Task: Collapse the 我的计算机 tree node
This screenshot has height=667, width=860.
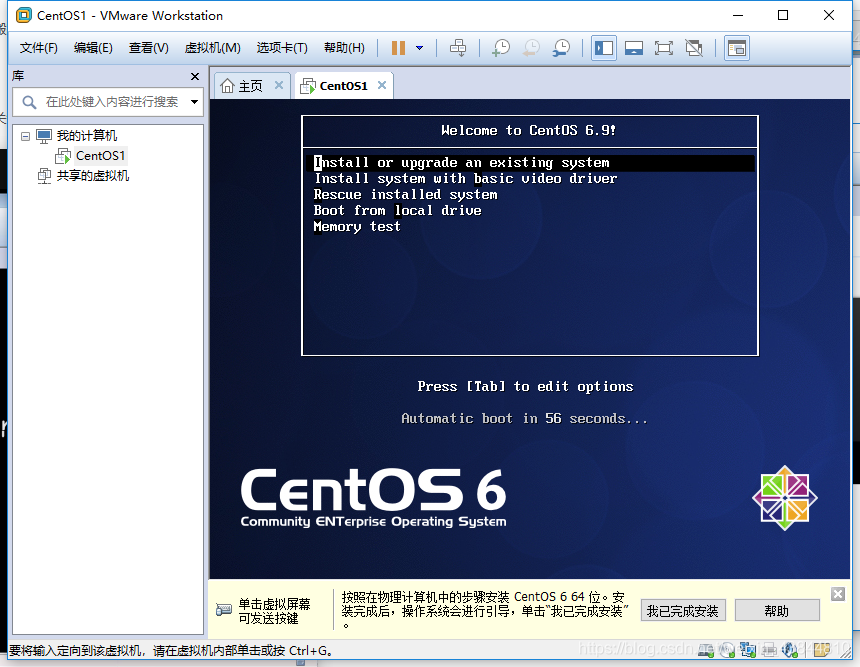Action: coord(25,136)
